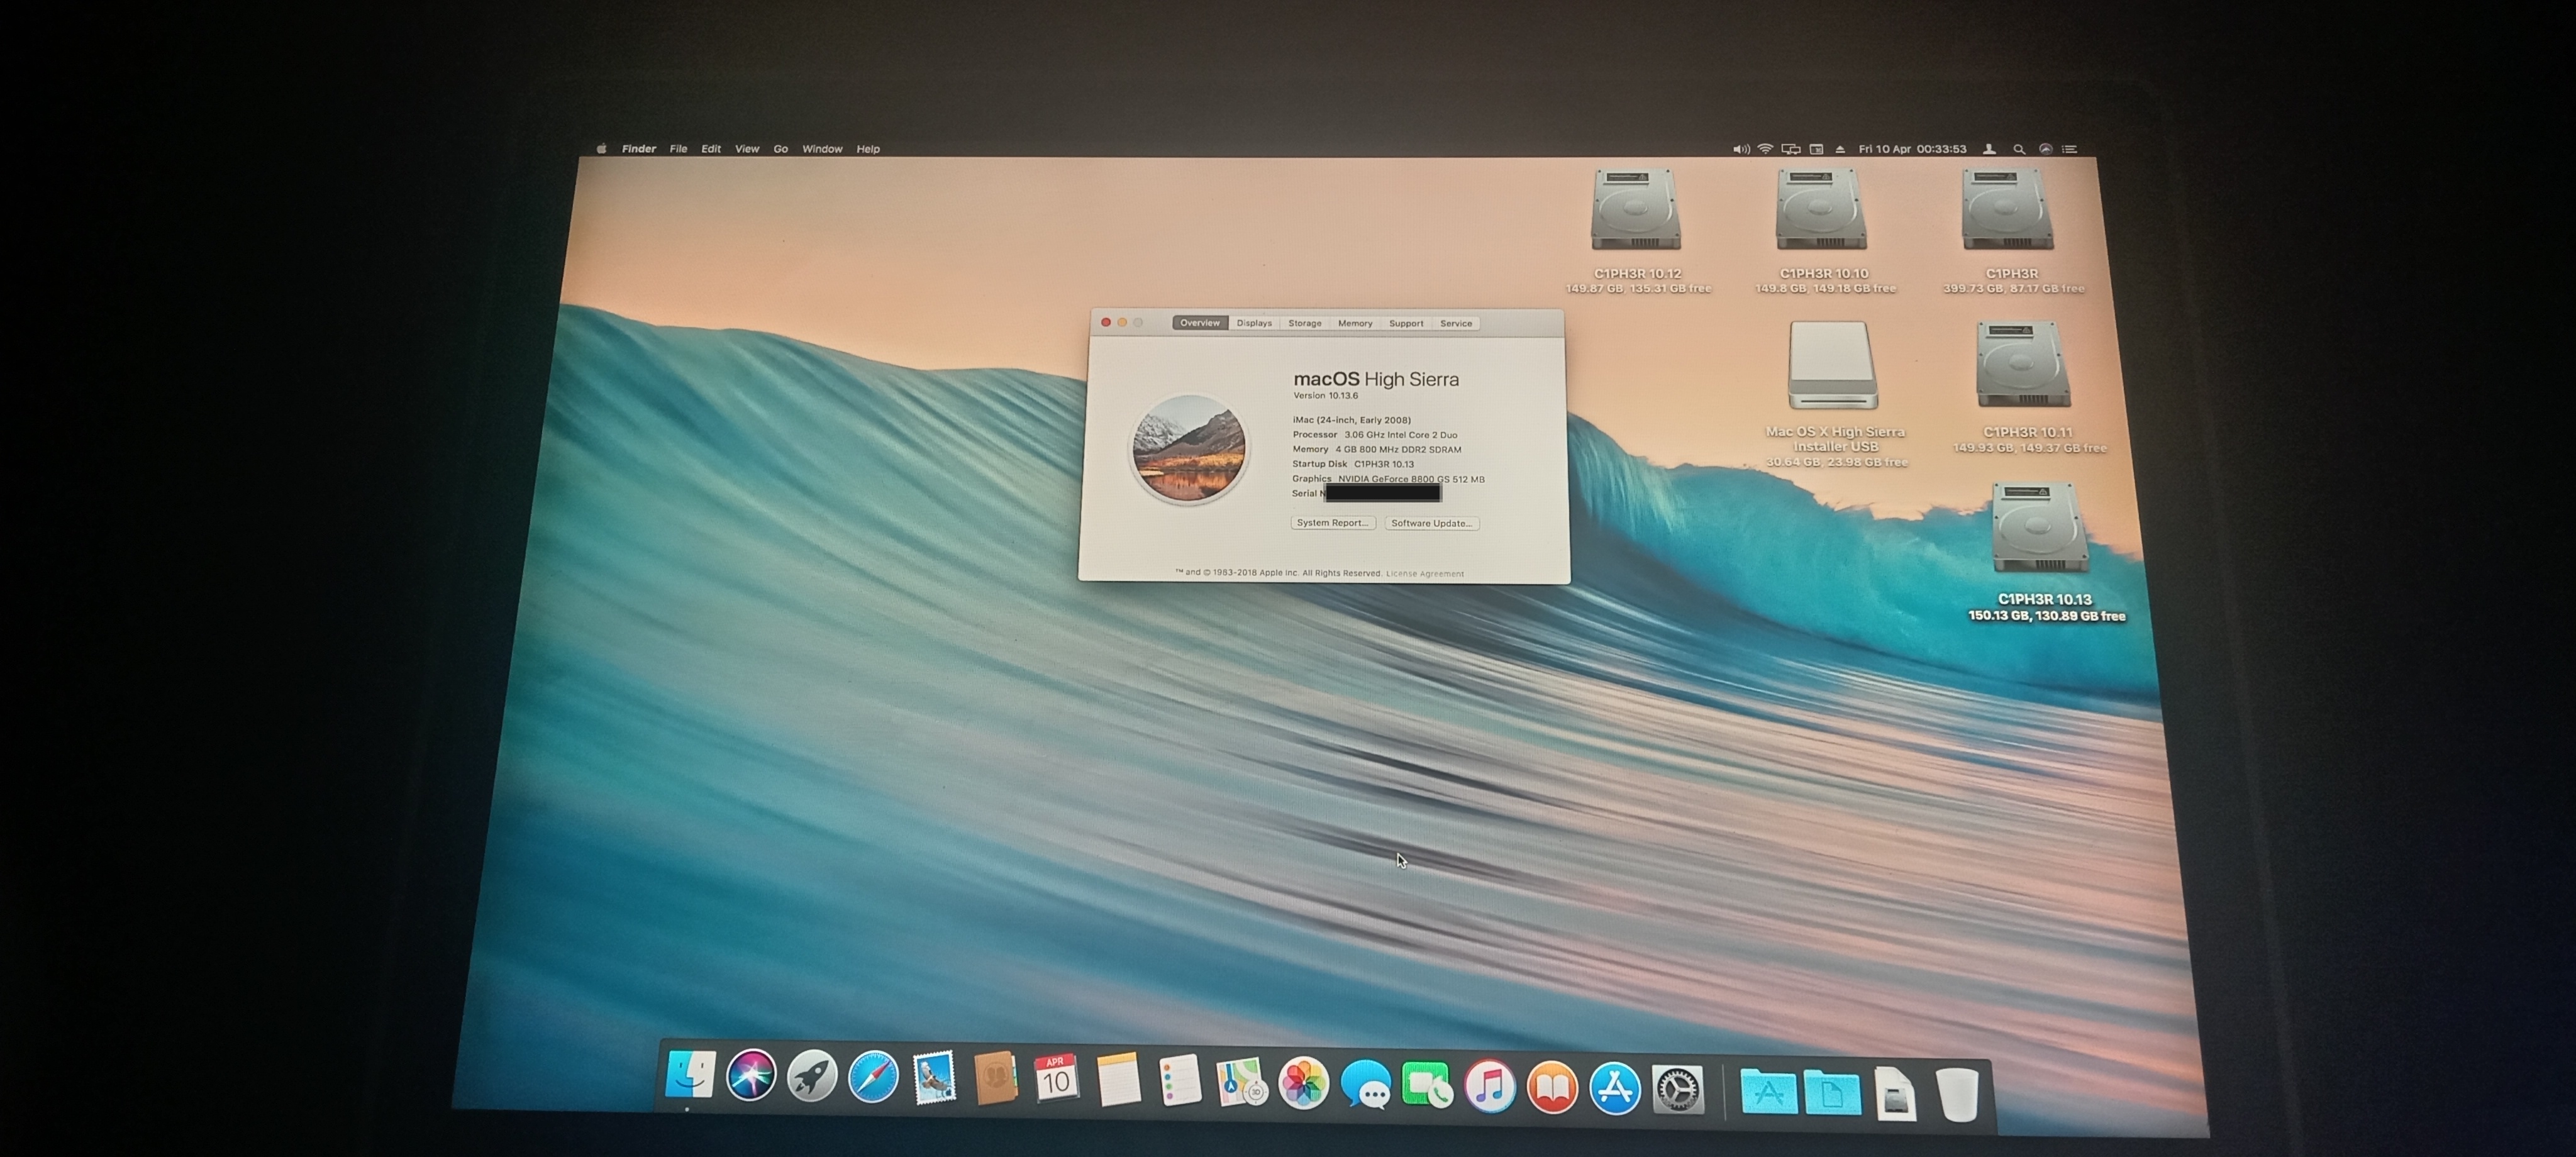Select the Overview tab

pyautogui.click(x=1200, y=323)
